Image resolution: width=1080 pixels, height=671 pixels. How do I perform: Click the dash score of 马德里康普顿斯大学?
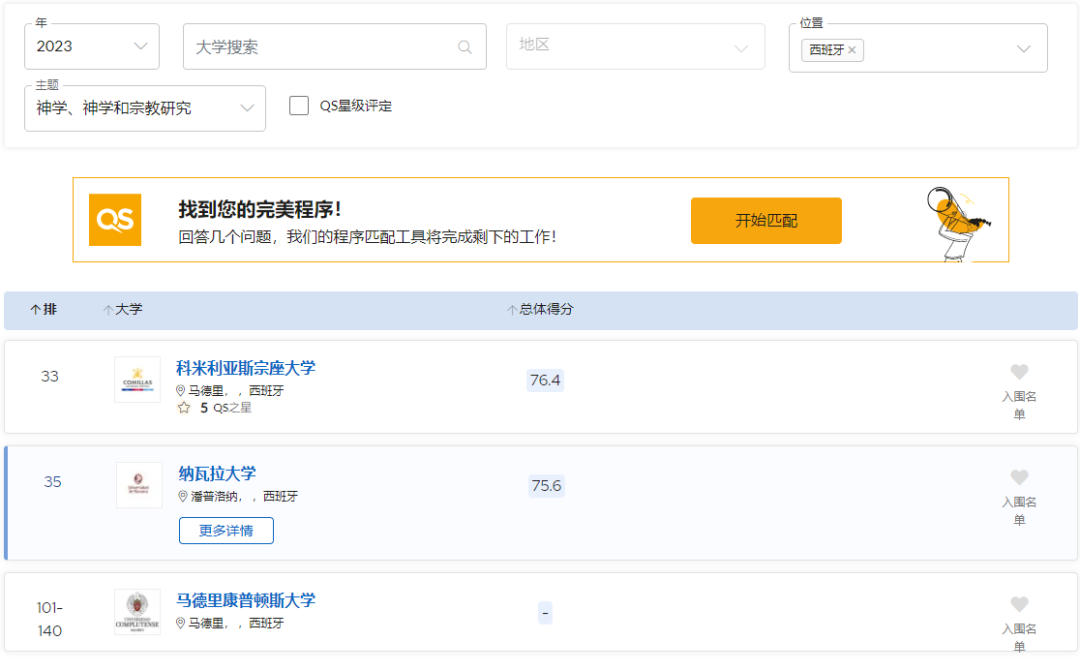coord(545,612)
